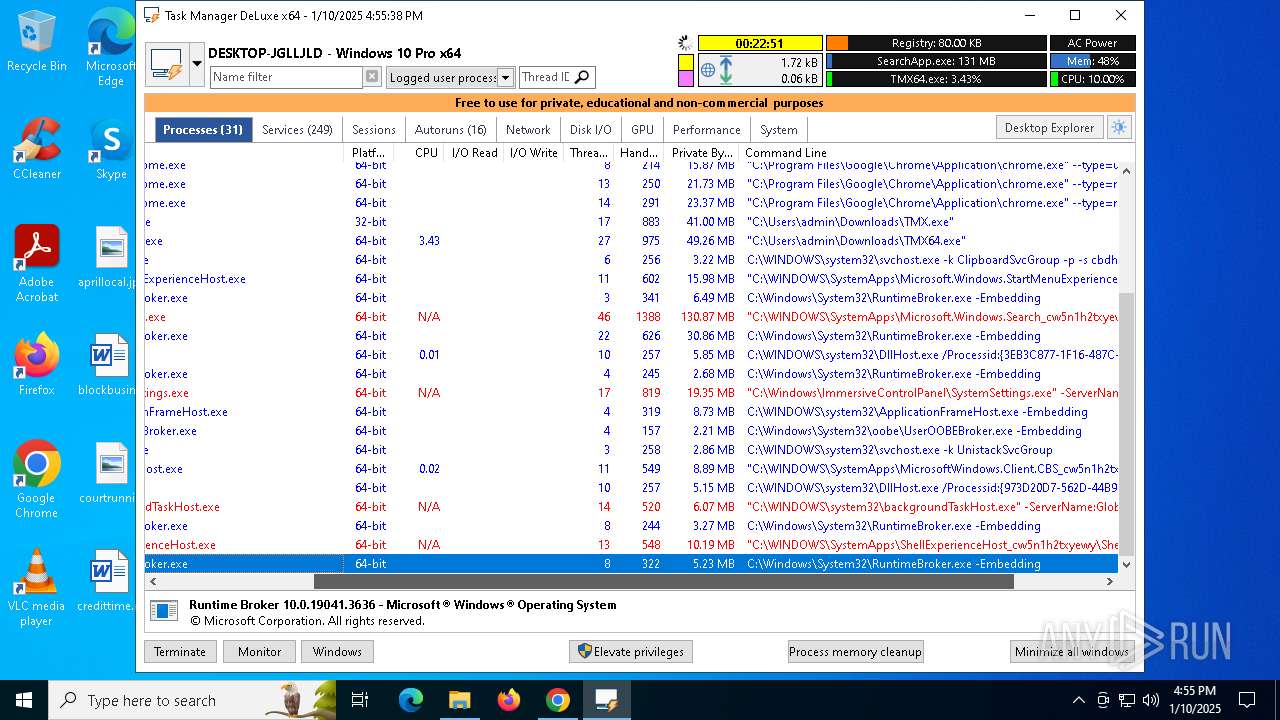Select the ApplicationFrameHost.exe row
This screenshot has width=1280, height=720.
click(631, 412)
